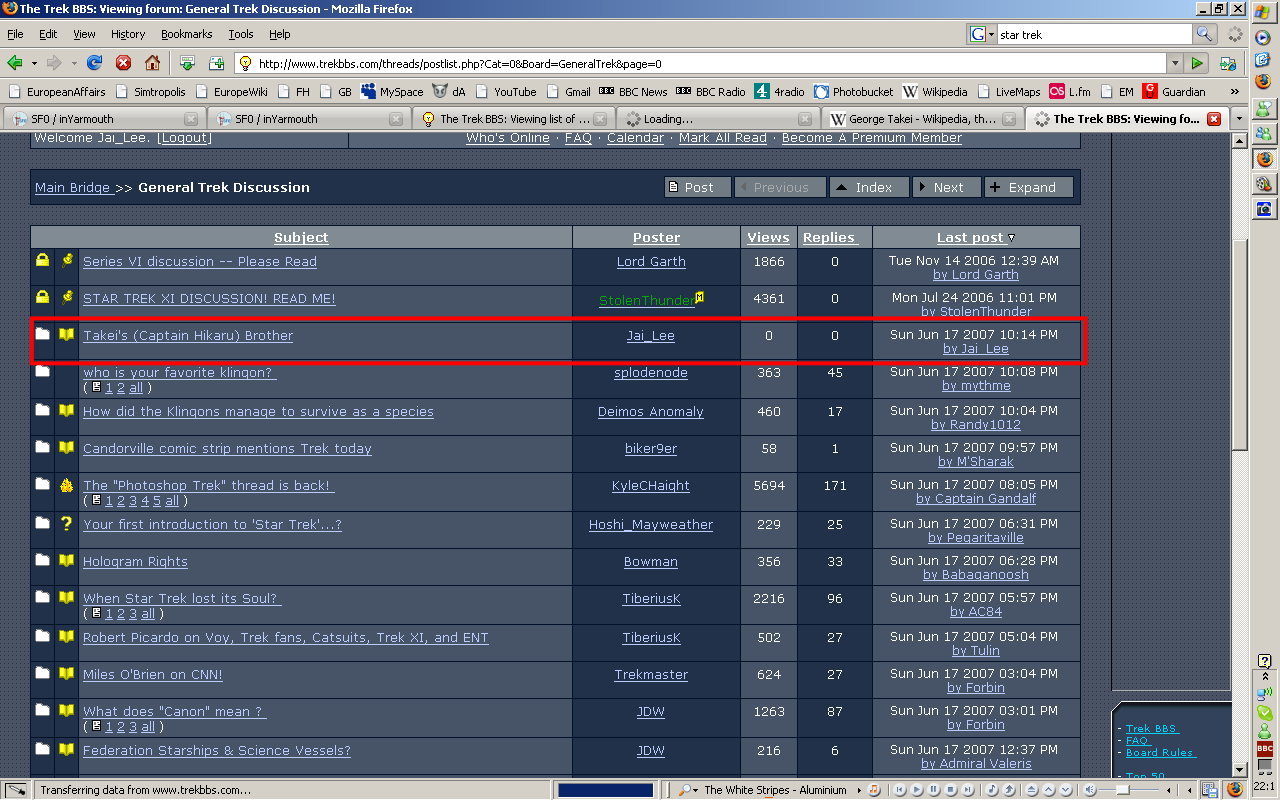Viewport: 1280px width, 800px height.
Task: Stop loading with the red Stop icon
Action: [x=123, y=63]
